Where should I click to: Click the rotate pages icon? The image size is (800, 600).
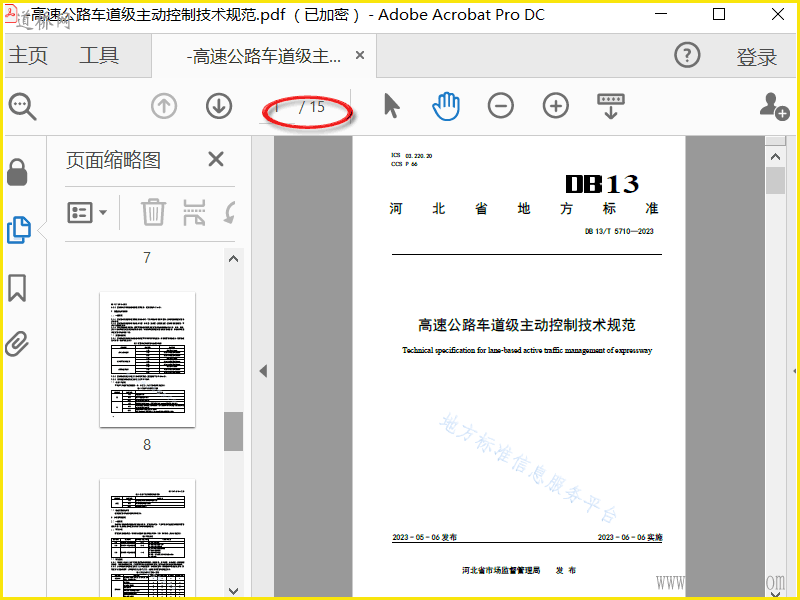[x=230, y=212]
